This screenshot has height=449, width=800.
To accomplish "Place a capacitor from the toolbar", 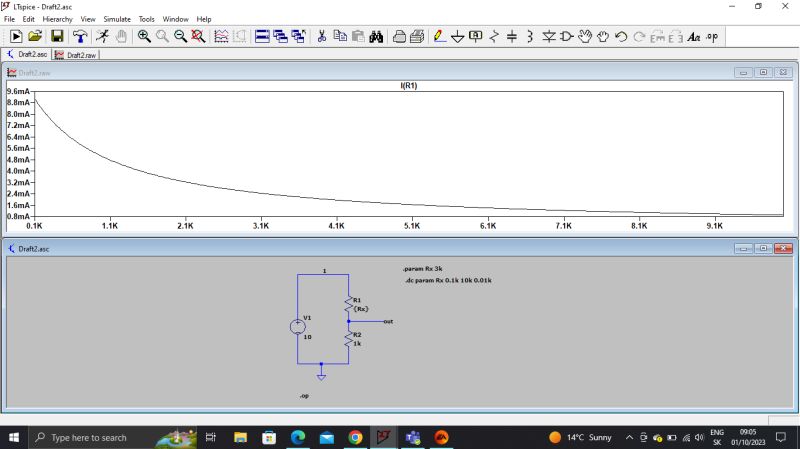I will click(512, 36).
